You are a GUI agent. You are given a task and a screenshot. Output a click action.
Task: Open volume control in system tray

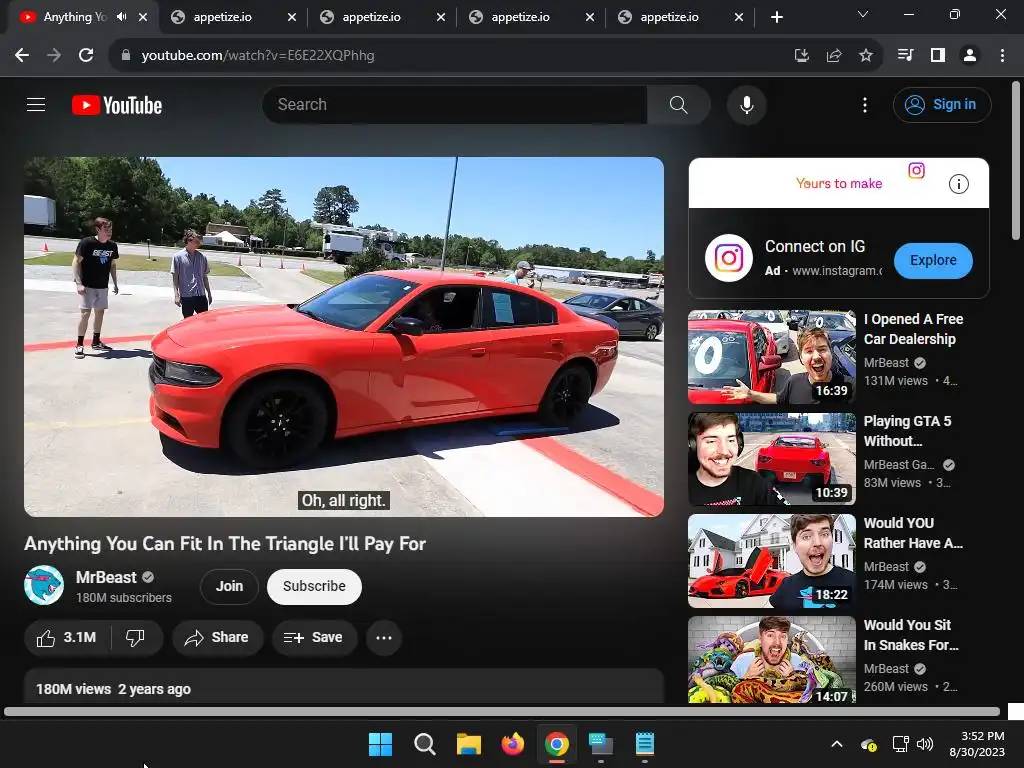pyautogui.click(x=925, y=744)
